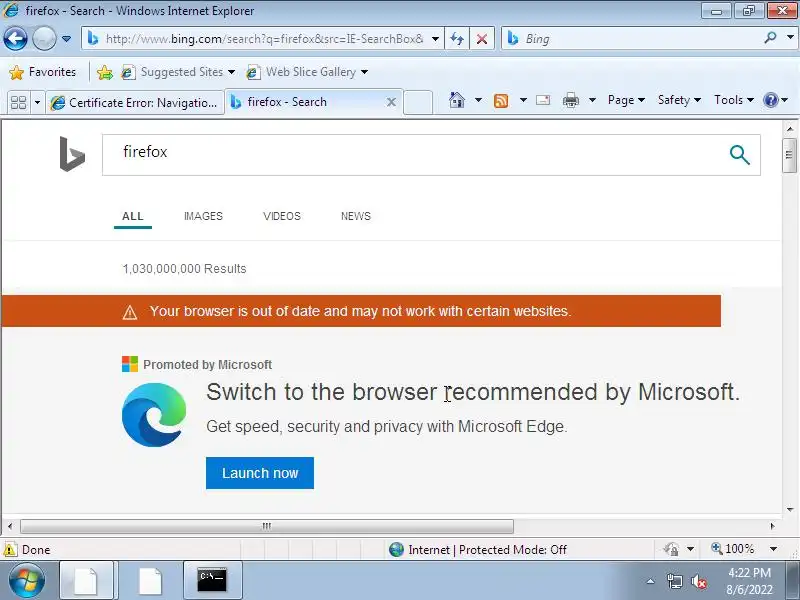
Task: Click the Read Mail icon
Action: (x=543, y=100)
